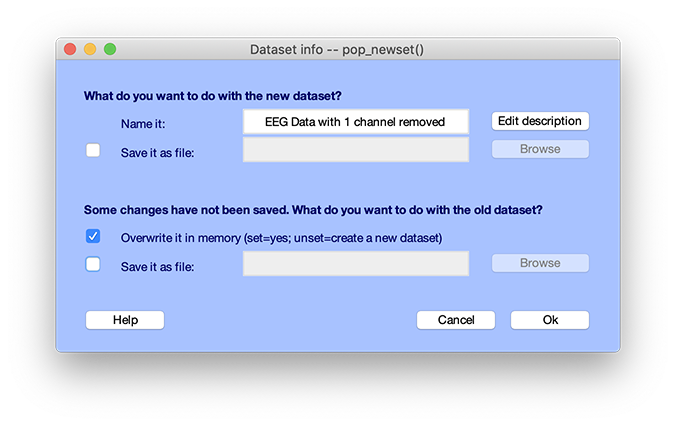Open the Help for this dialog
This screenshot has width=676, height=426.
[125, 320]
